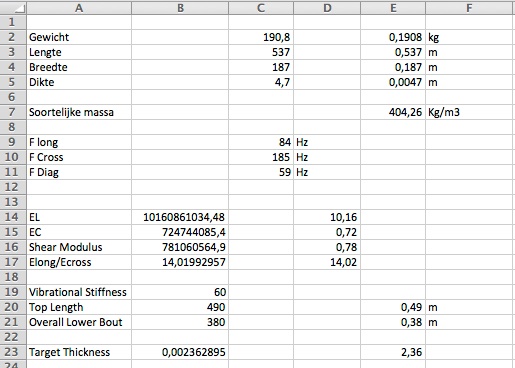Select cell containing 14,01992957
Screen dimensions: 515x368
(x=180, y=262)
